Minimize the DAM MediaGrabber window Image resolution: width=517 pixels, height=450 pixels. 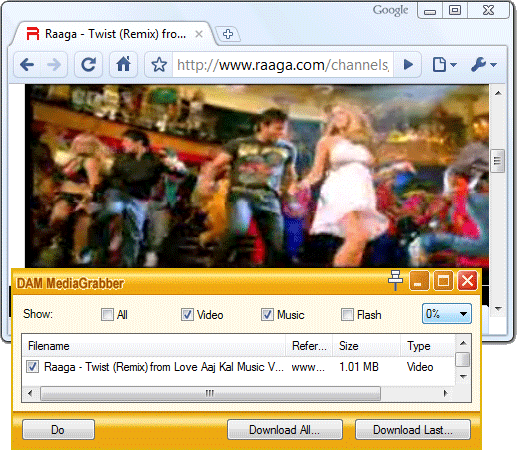[x=419, y=281]
